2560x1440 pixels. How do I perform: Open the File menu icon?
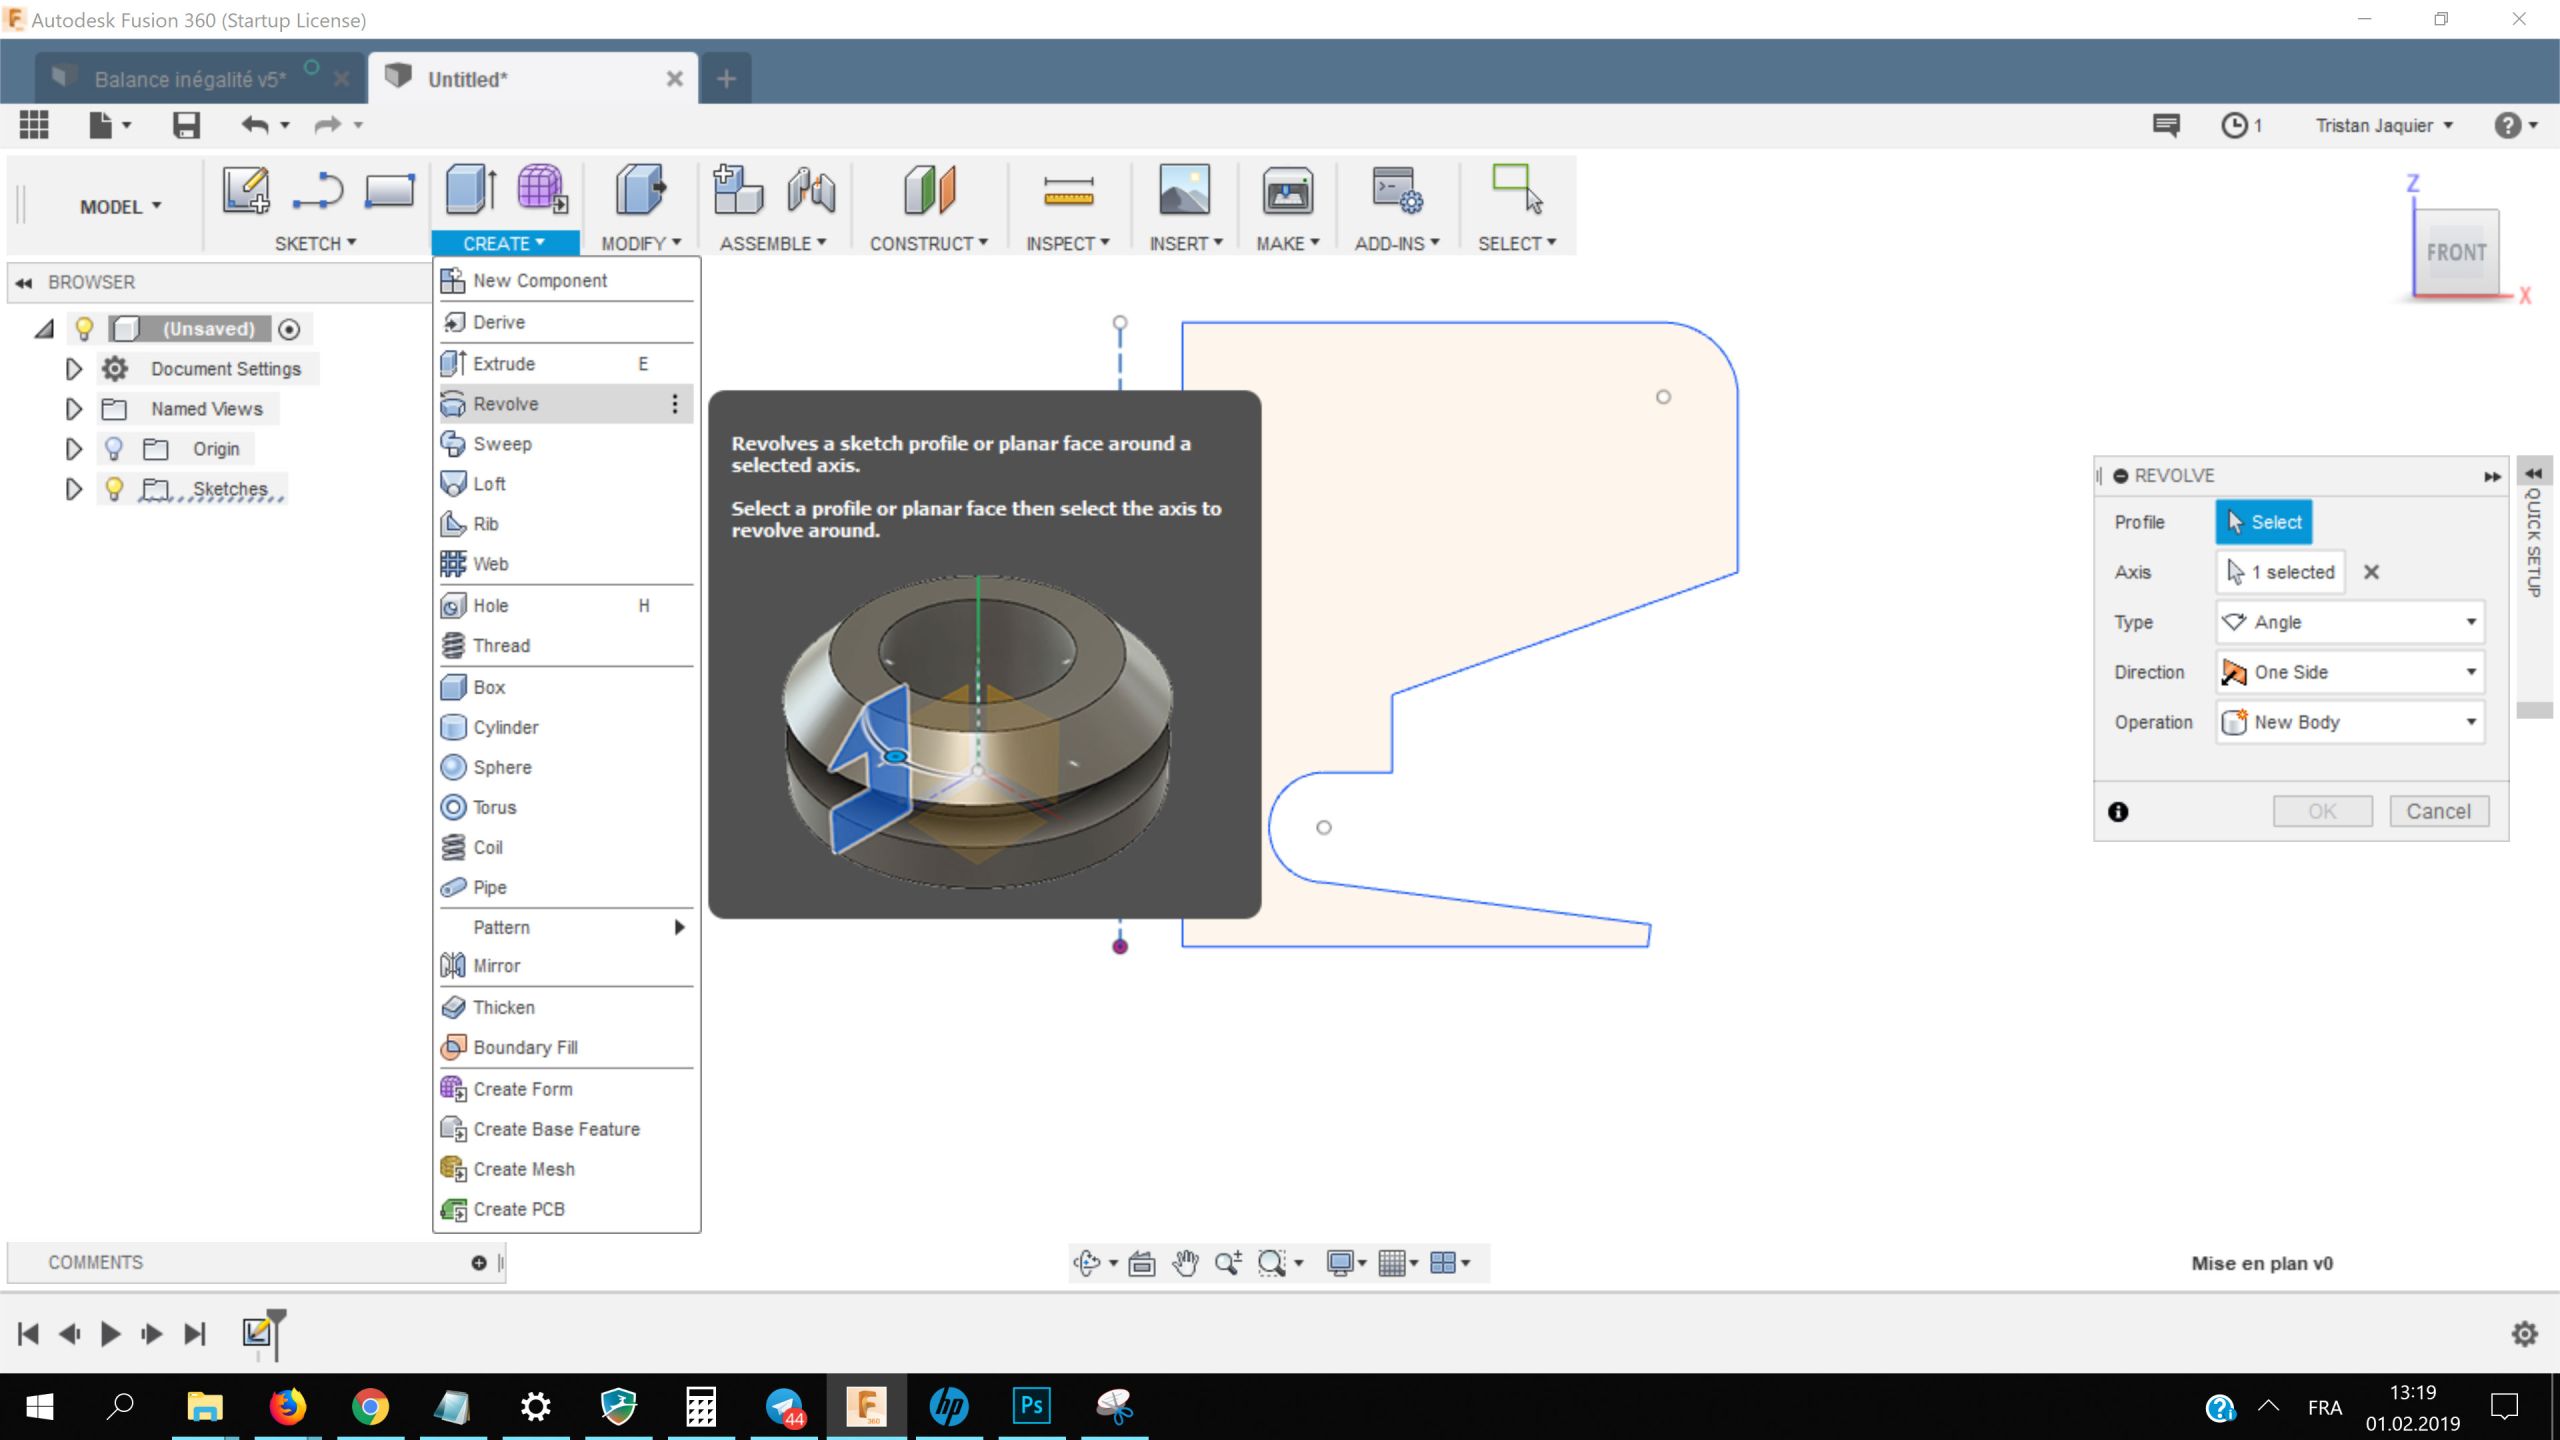click(x=101, y=125)
